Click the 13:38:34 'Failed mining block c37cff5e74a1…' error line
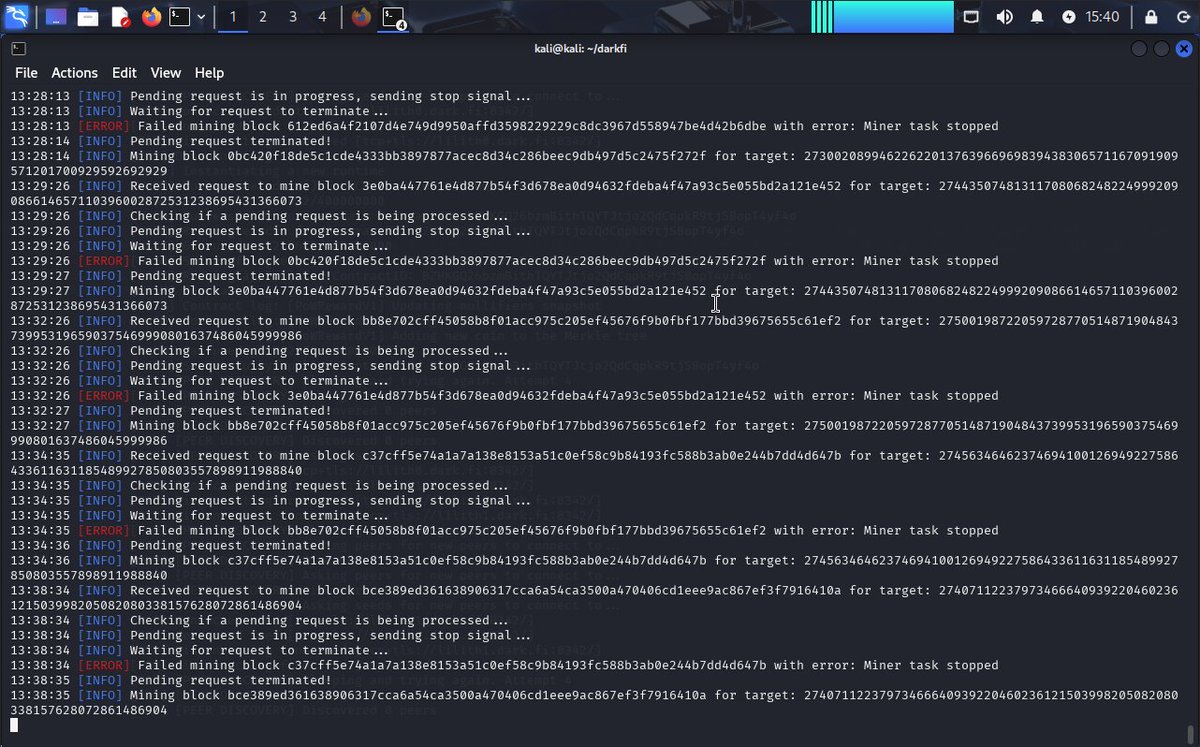 [505, 666]
